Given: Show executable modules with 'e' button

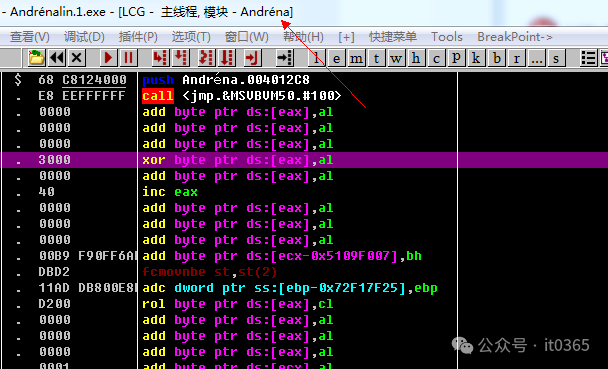Looking at the screenshot, I should (336, 58).
